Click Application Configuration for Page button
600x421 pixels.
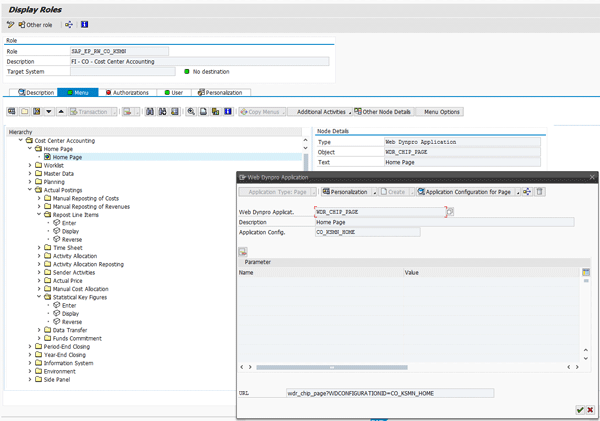tap(468, 191)
